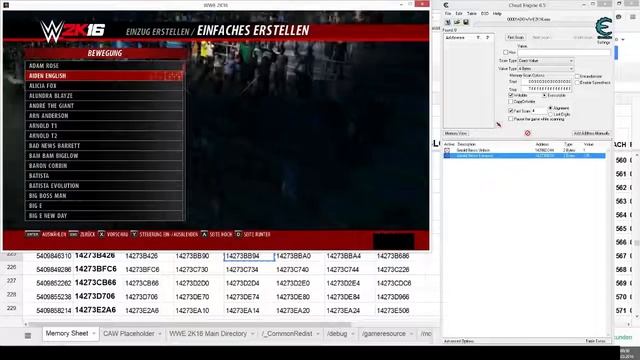Open the /debug tab dropdown arrow

(x=353, y=334)
